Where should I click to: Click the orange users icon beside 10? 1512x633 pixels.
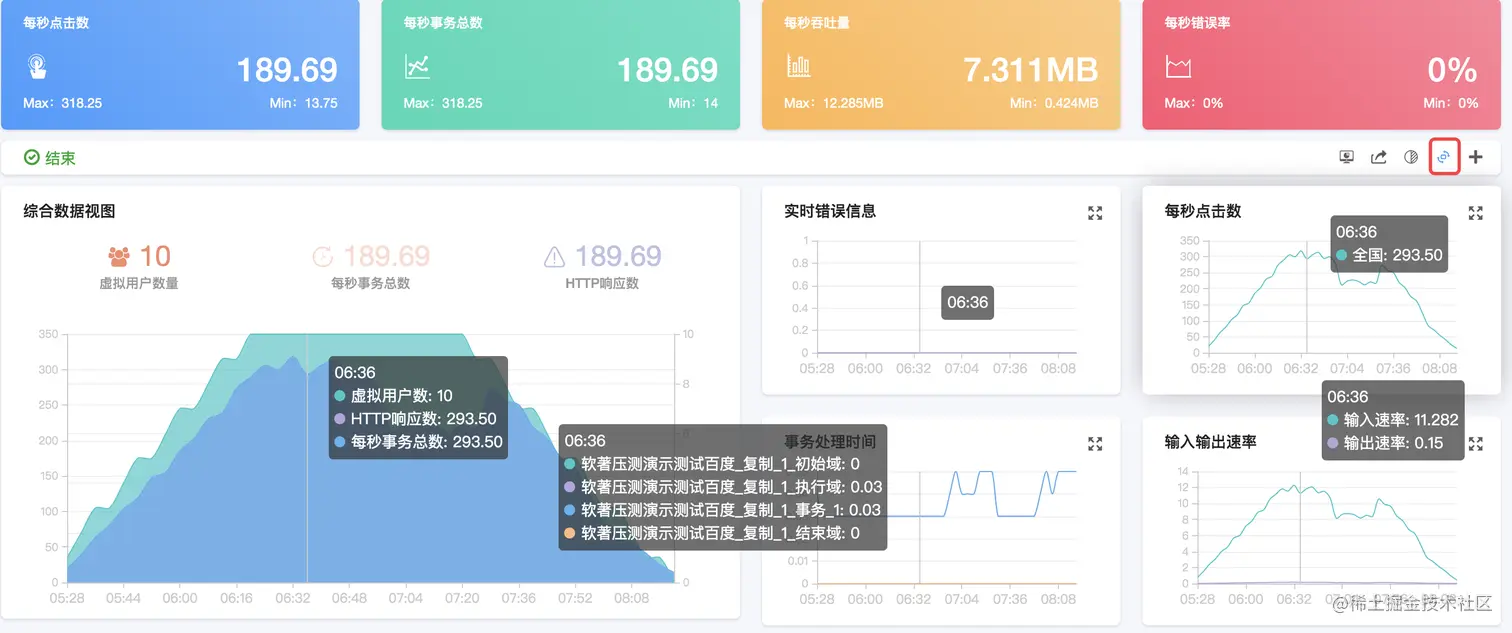coord(119,256)
